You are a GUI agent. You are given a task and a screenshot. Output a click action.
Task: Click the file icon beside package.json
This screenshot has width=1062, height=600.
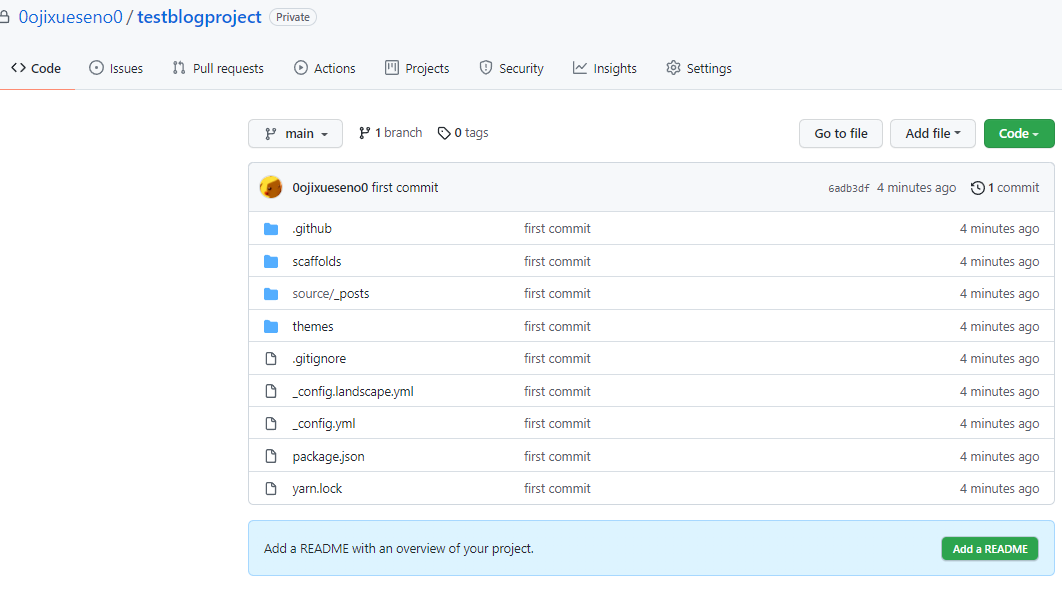click(271, 456)
